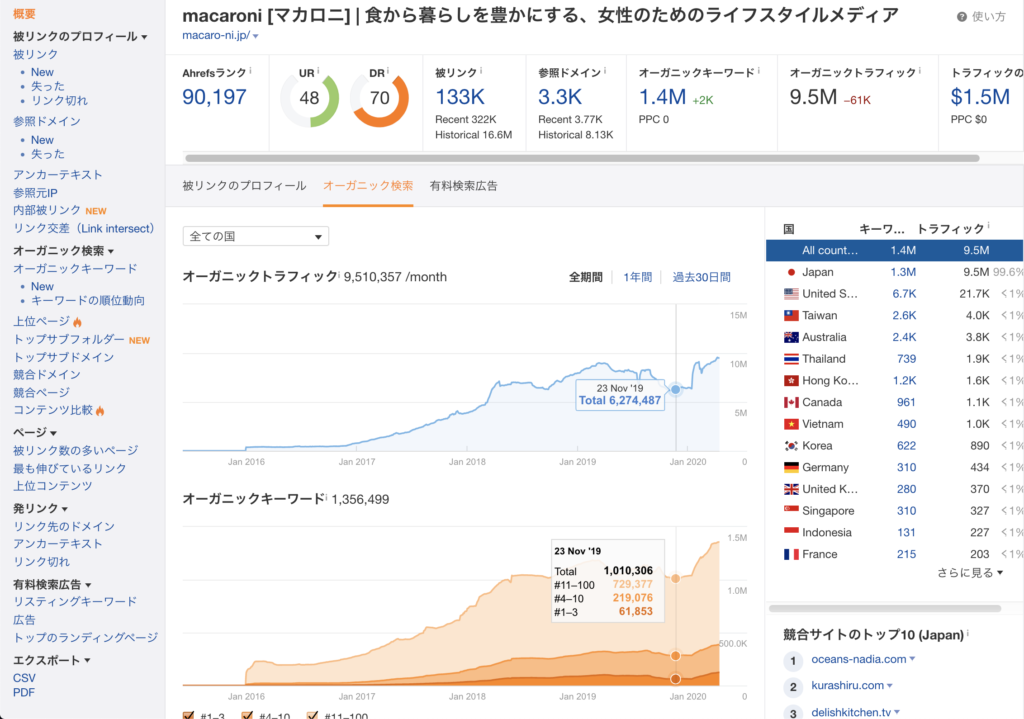The image size is (1024, 719).
Task: Switch to the 有料検索広告 tab
Action: point(464,186)
